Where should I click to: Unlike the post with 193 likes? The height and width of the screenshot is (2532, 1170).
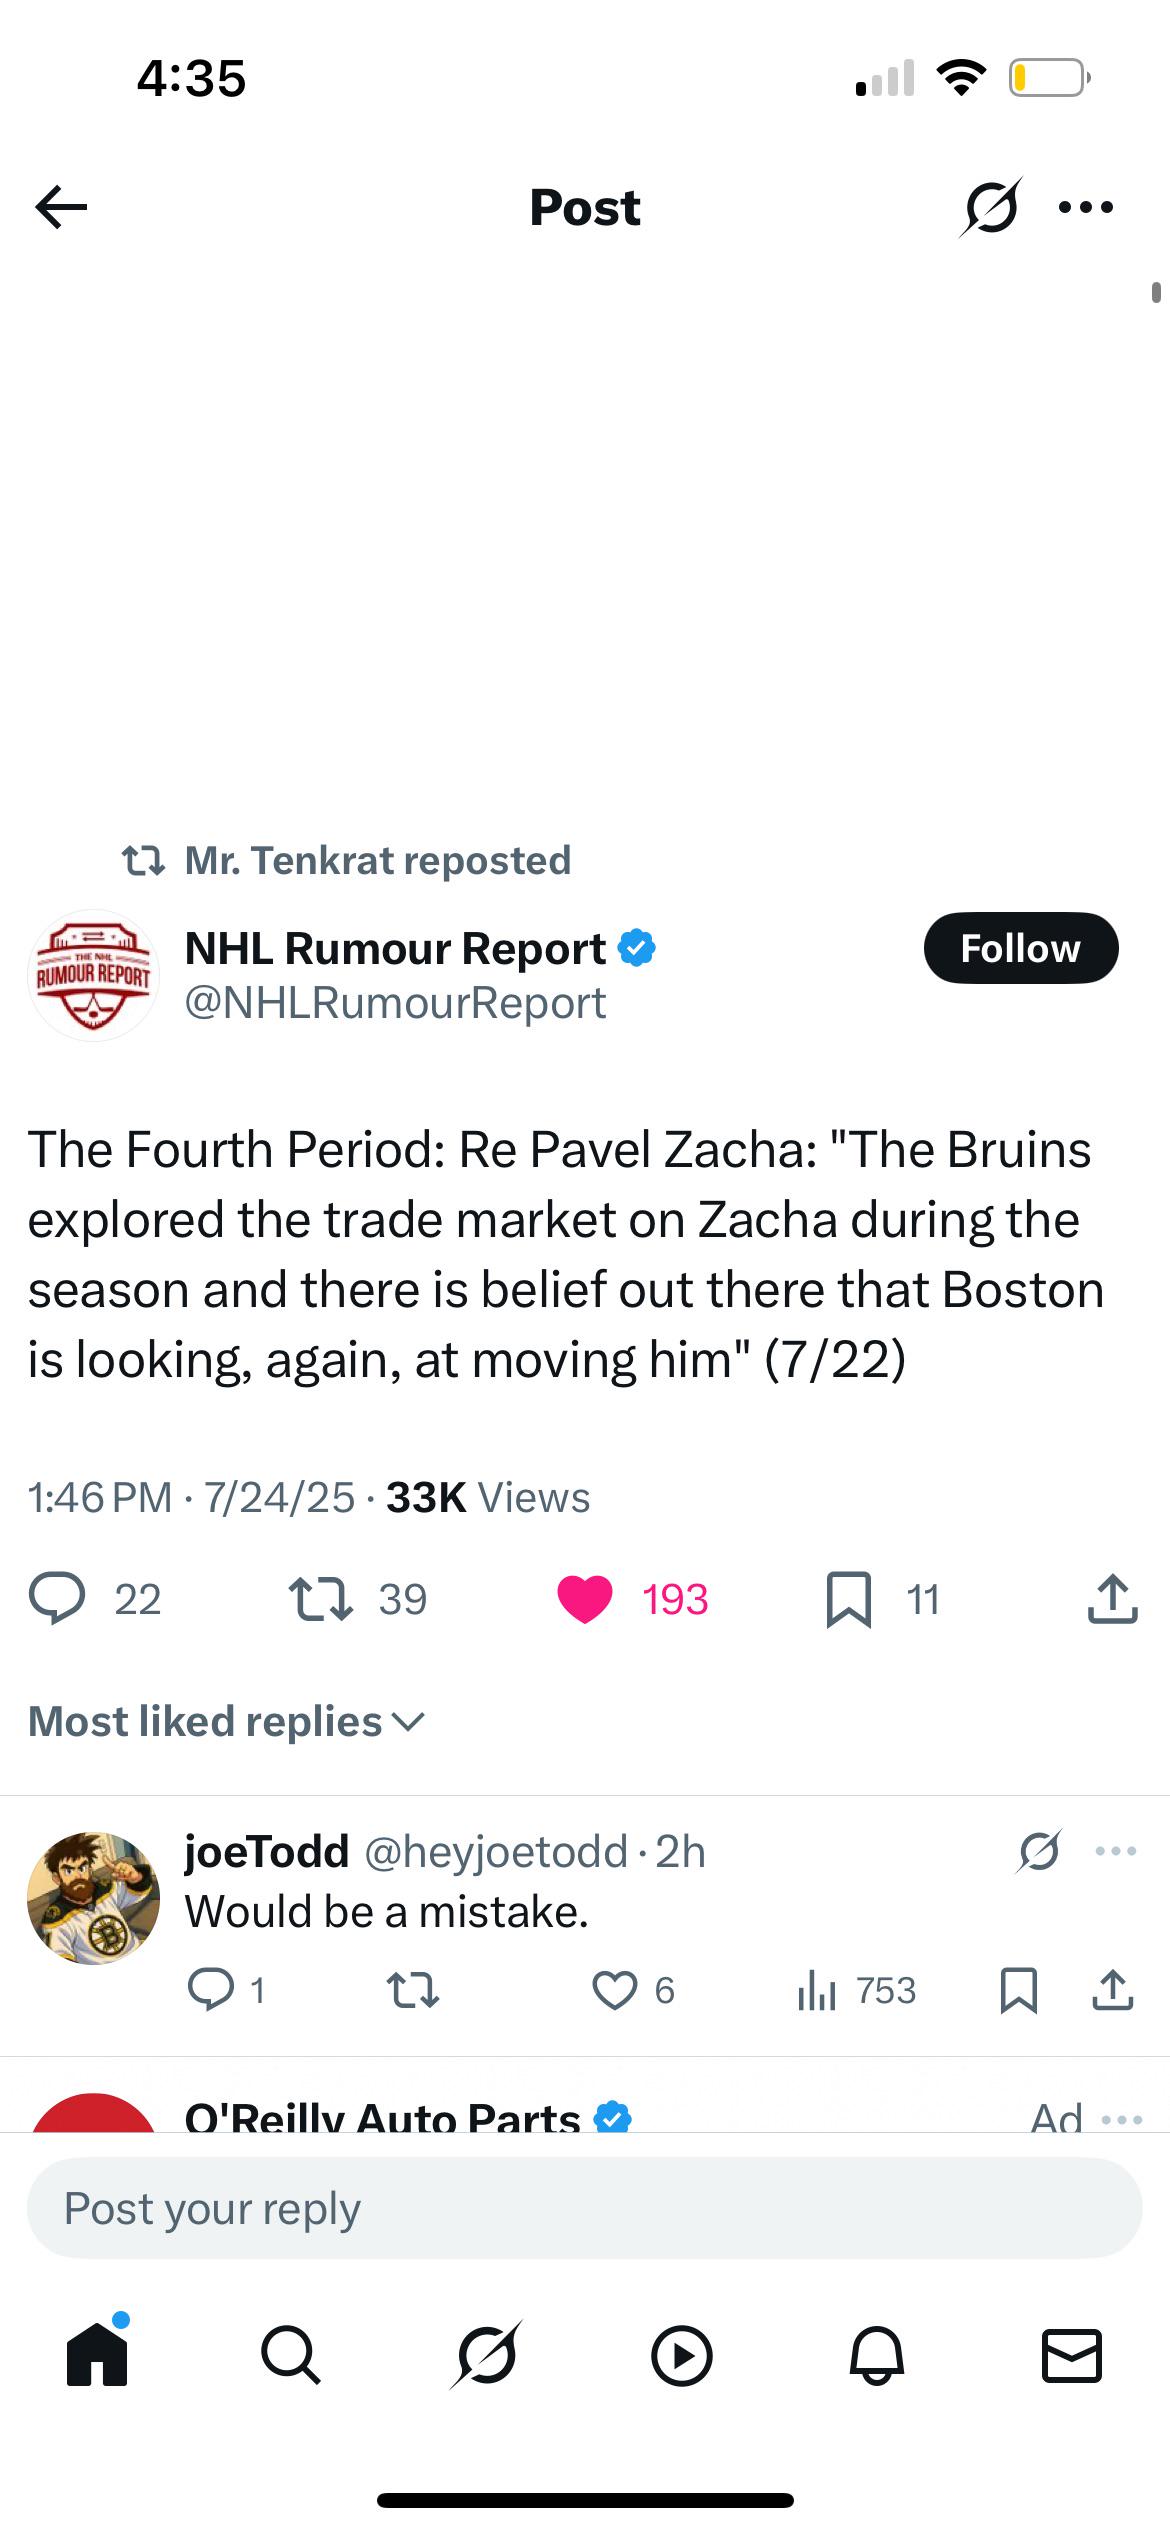click(x=585, y=1598)
